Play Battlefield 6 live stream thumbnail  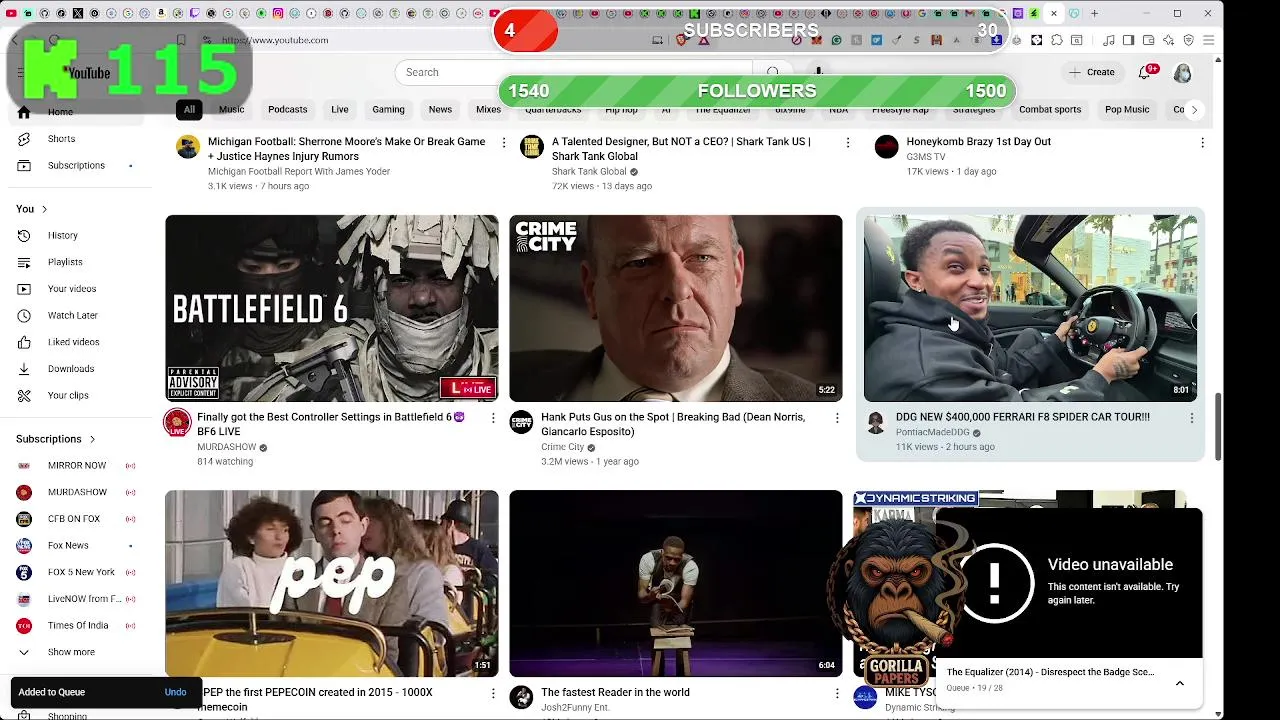(x=332, y=308)
